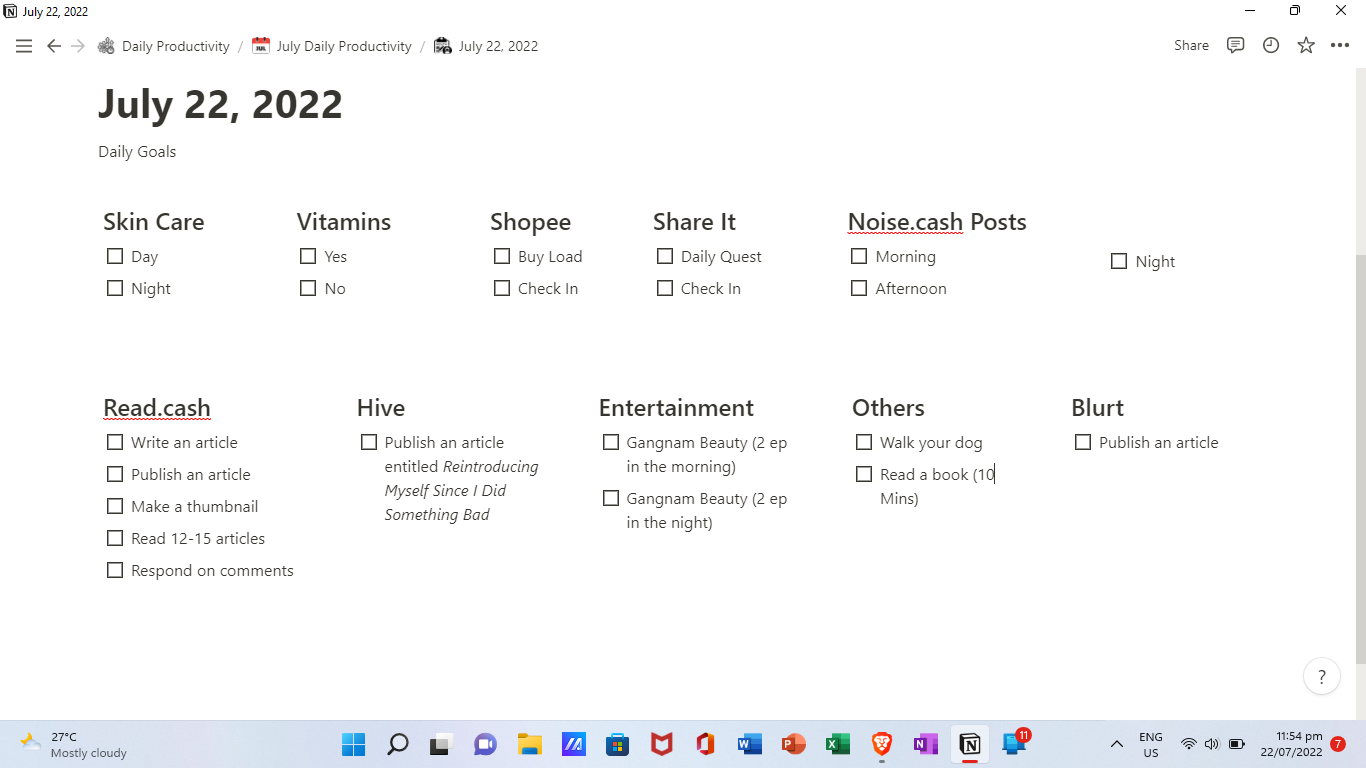Click the battery tray icon
1366x768 pixels.
click(1236, 744)
